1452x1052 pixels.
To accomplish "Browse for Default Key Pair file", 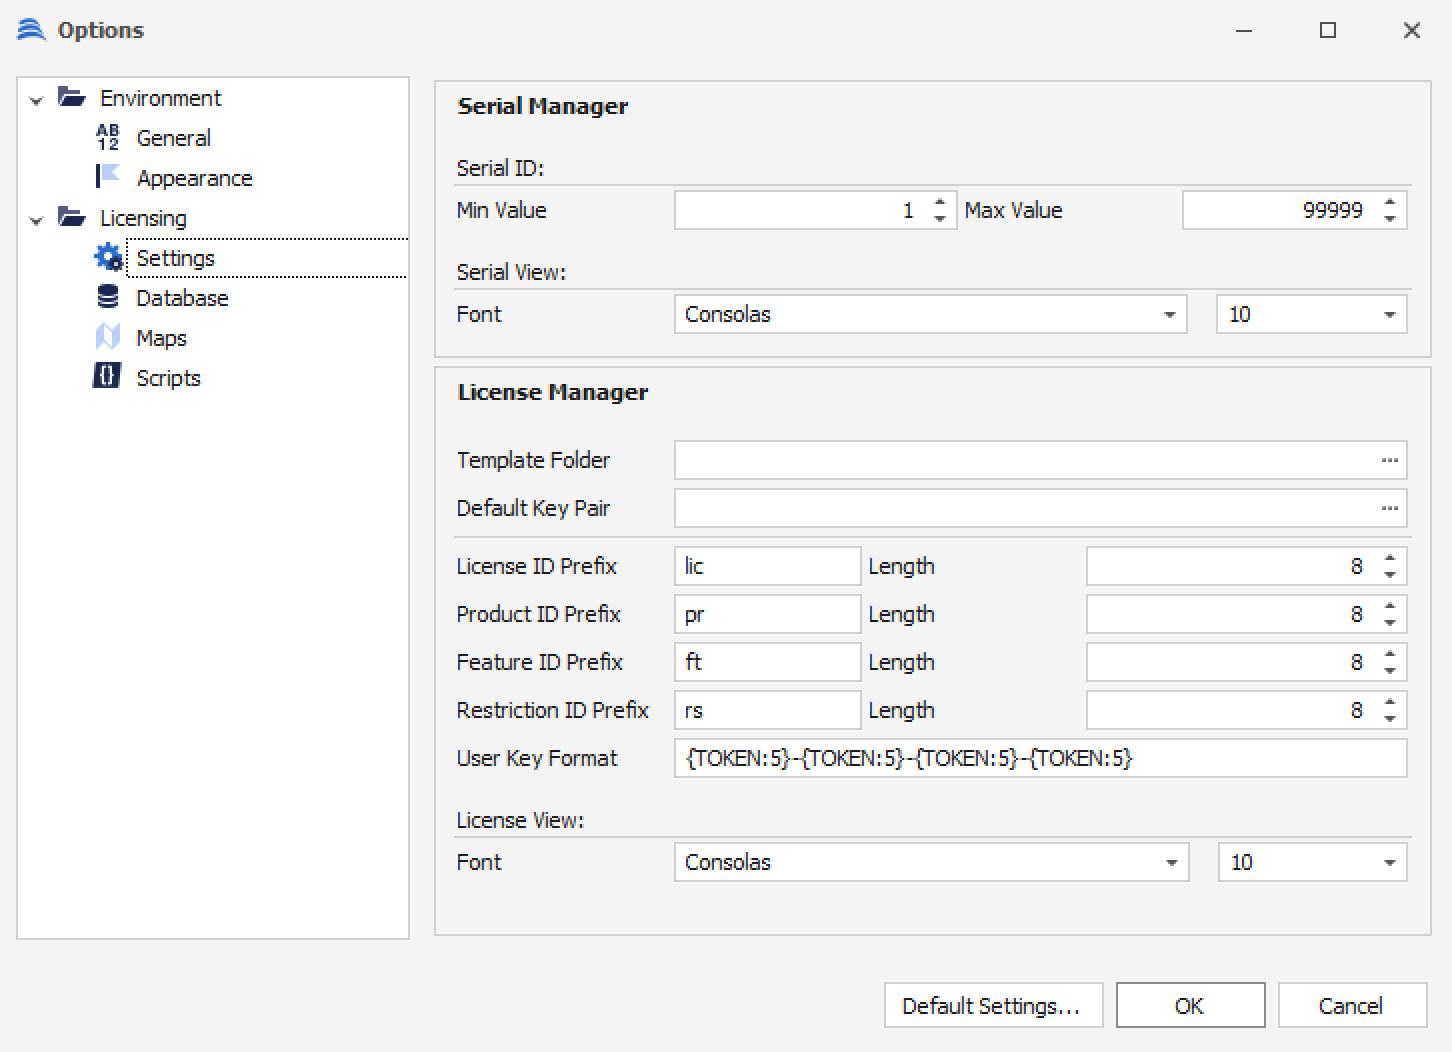I will click(x=1389, y=508).
